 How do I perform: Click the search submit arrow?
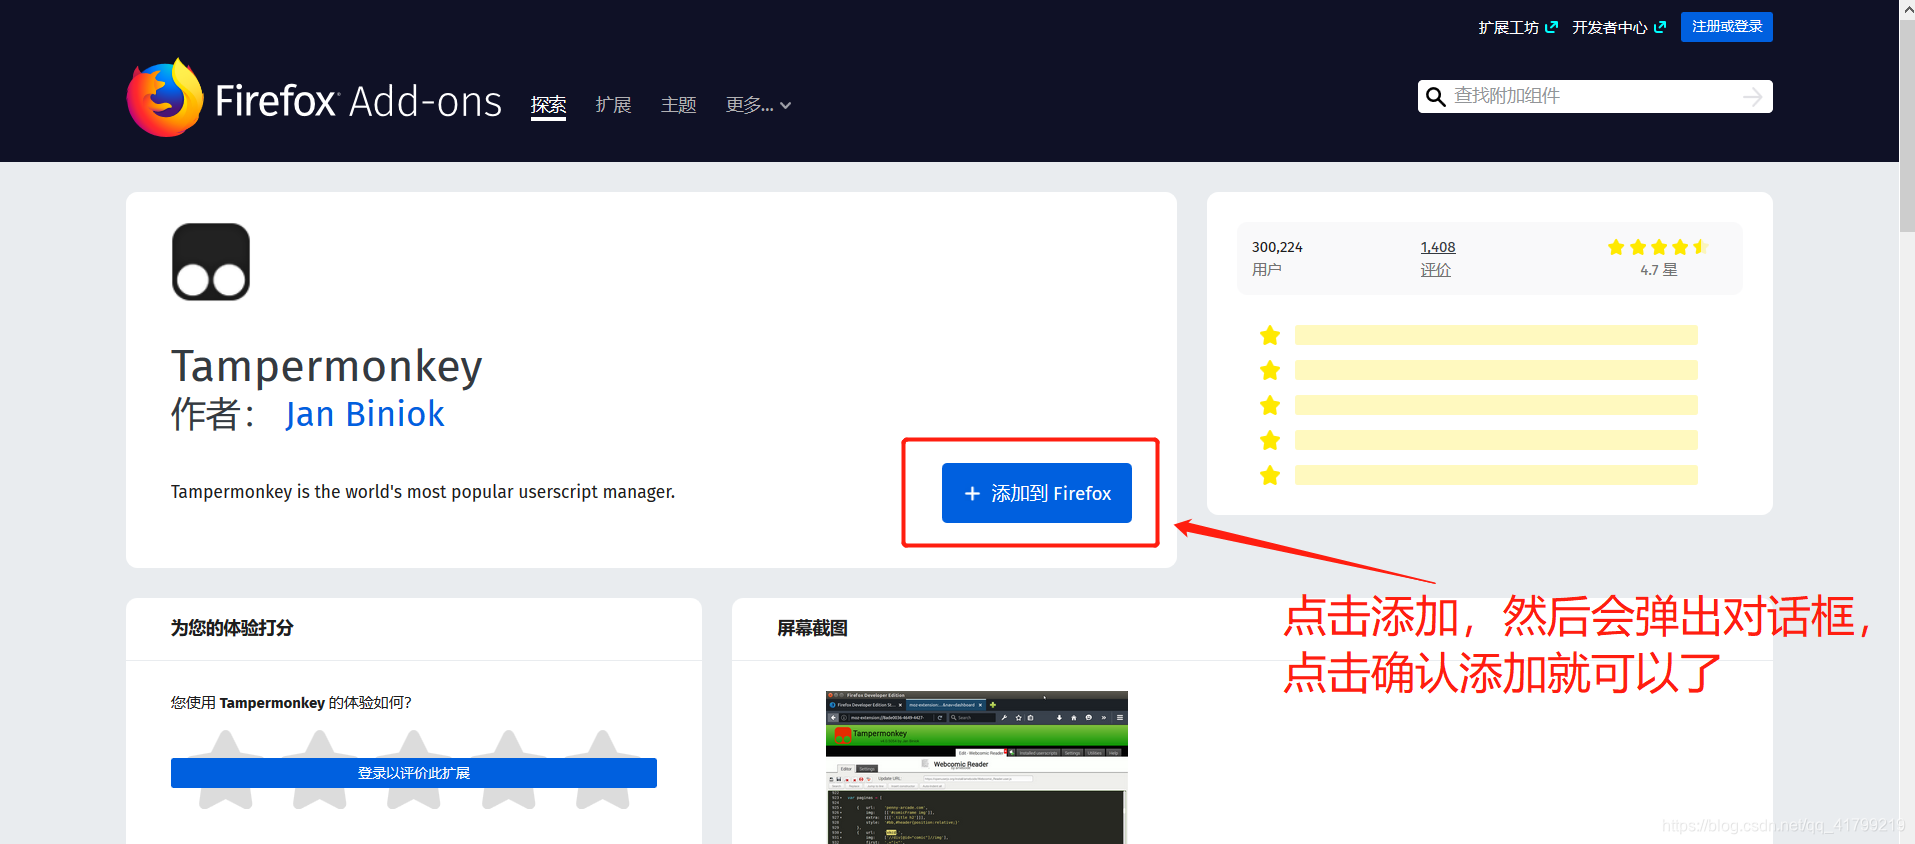point(1752,97)
